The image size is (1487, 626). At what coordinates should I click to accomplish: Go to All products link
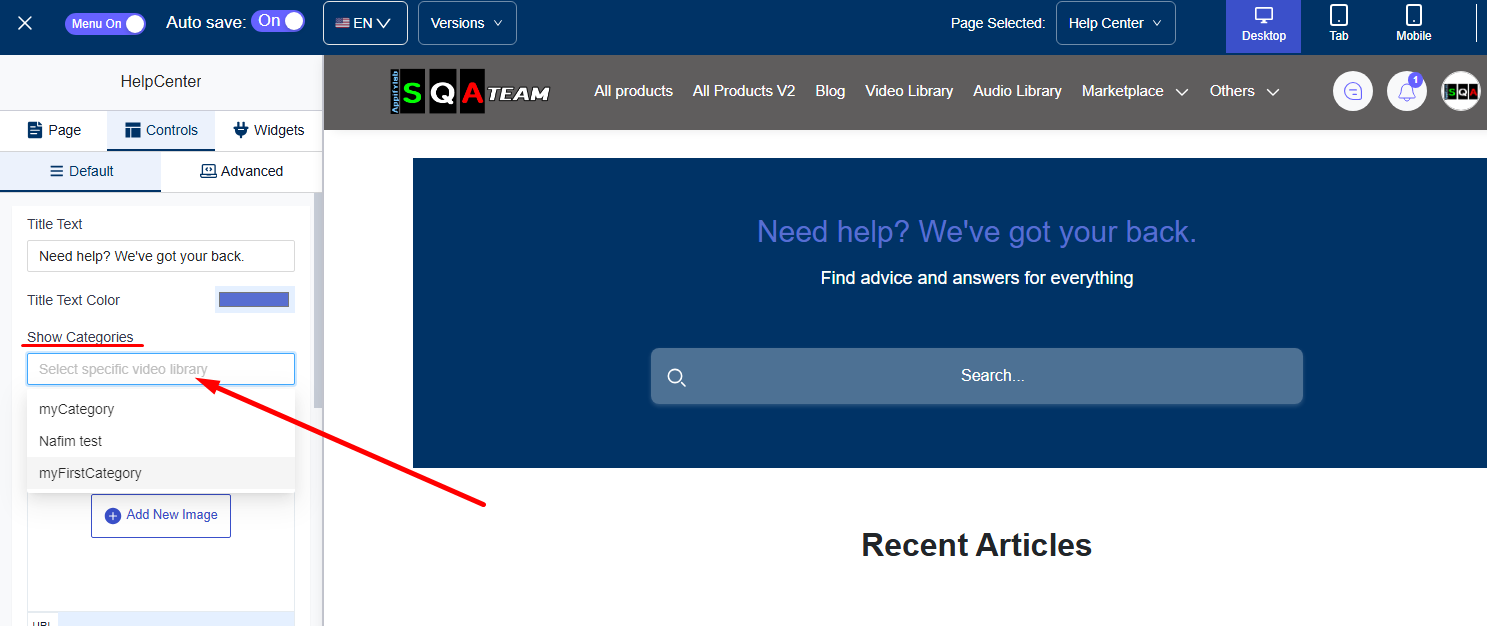coord(633,91)
